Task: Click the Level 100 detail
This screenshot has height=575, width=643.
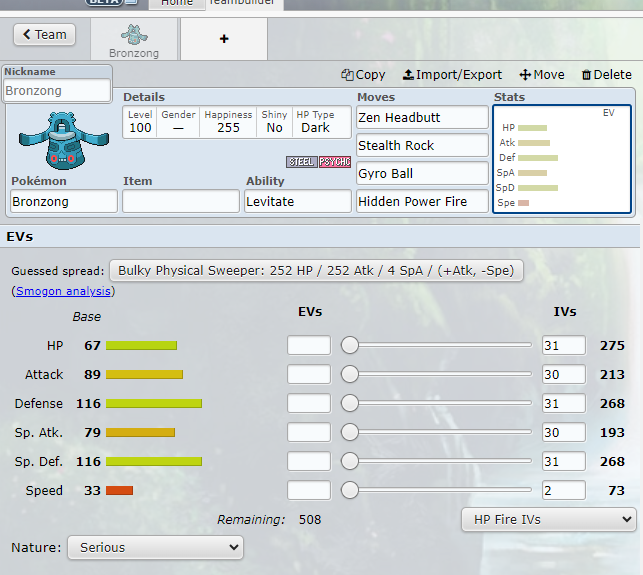Action: [x=140, y=122]
